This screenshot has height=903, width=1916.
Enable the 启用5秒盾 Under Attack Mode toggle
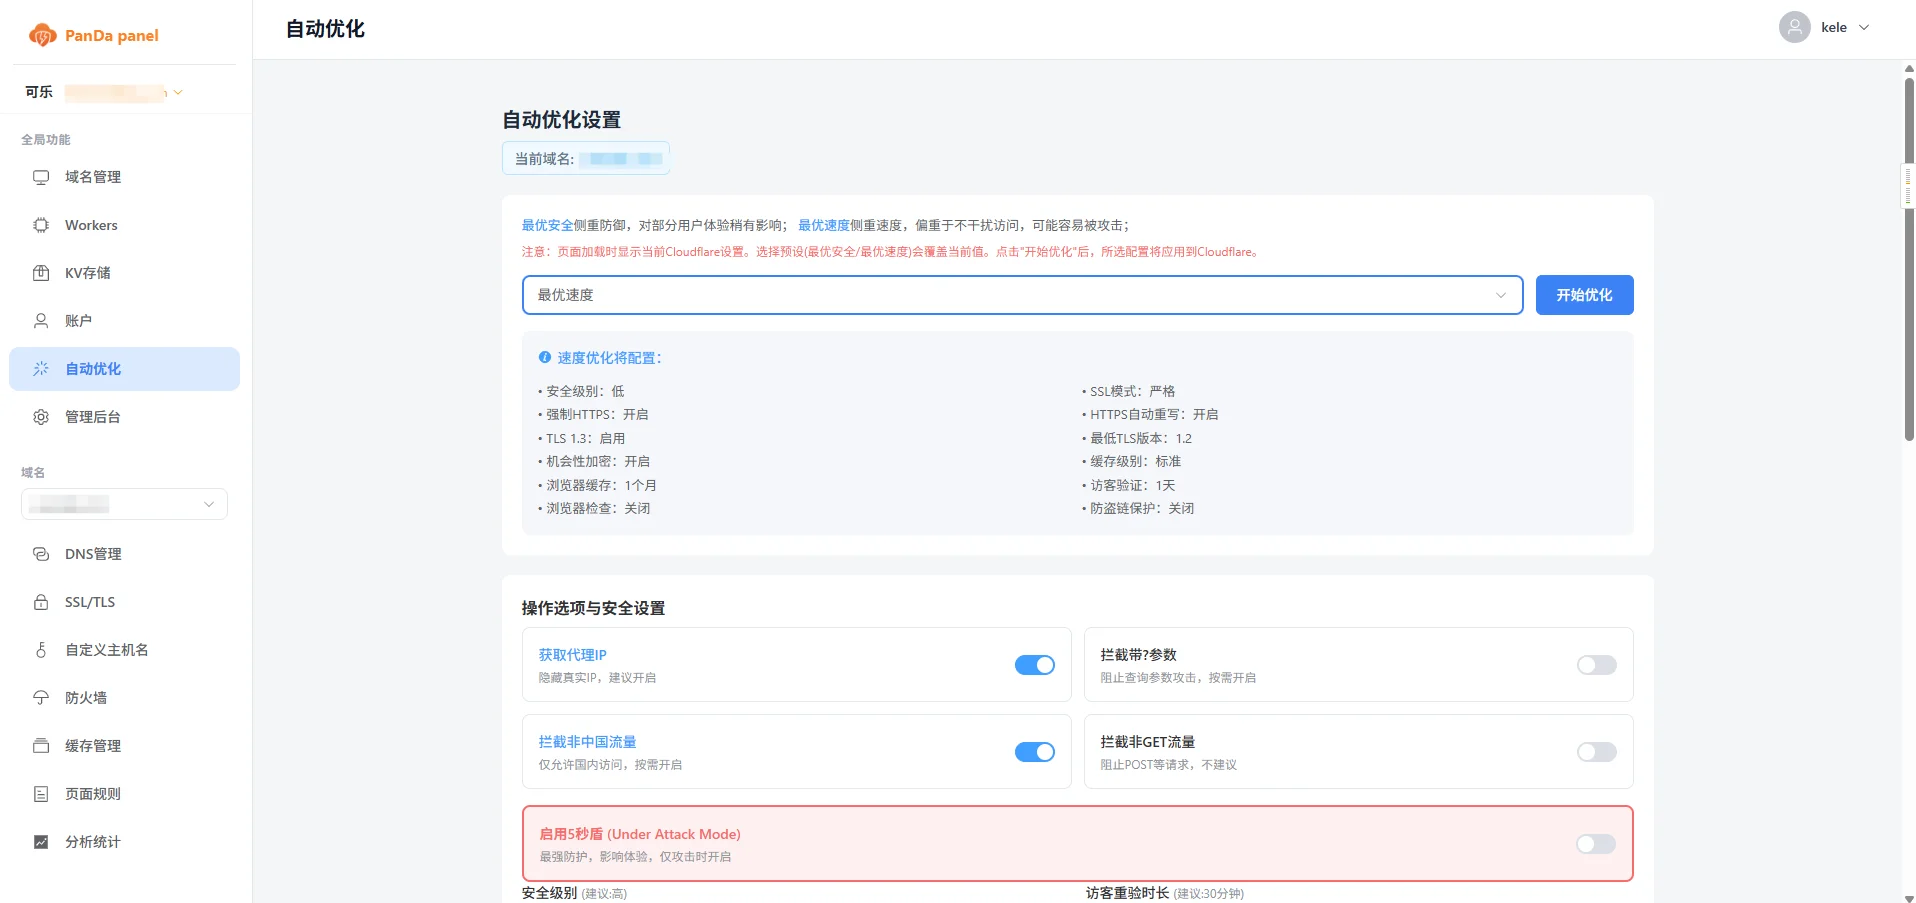pos(1595,844)
